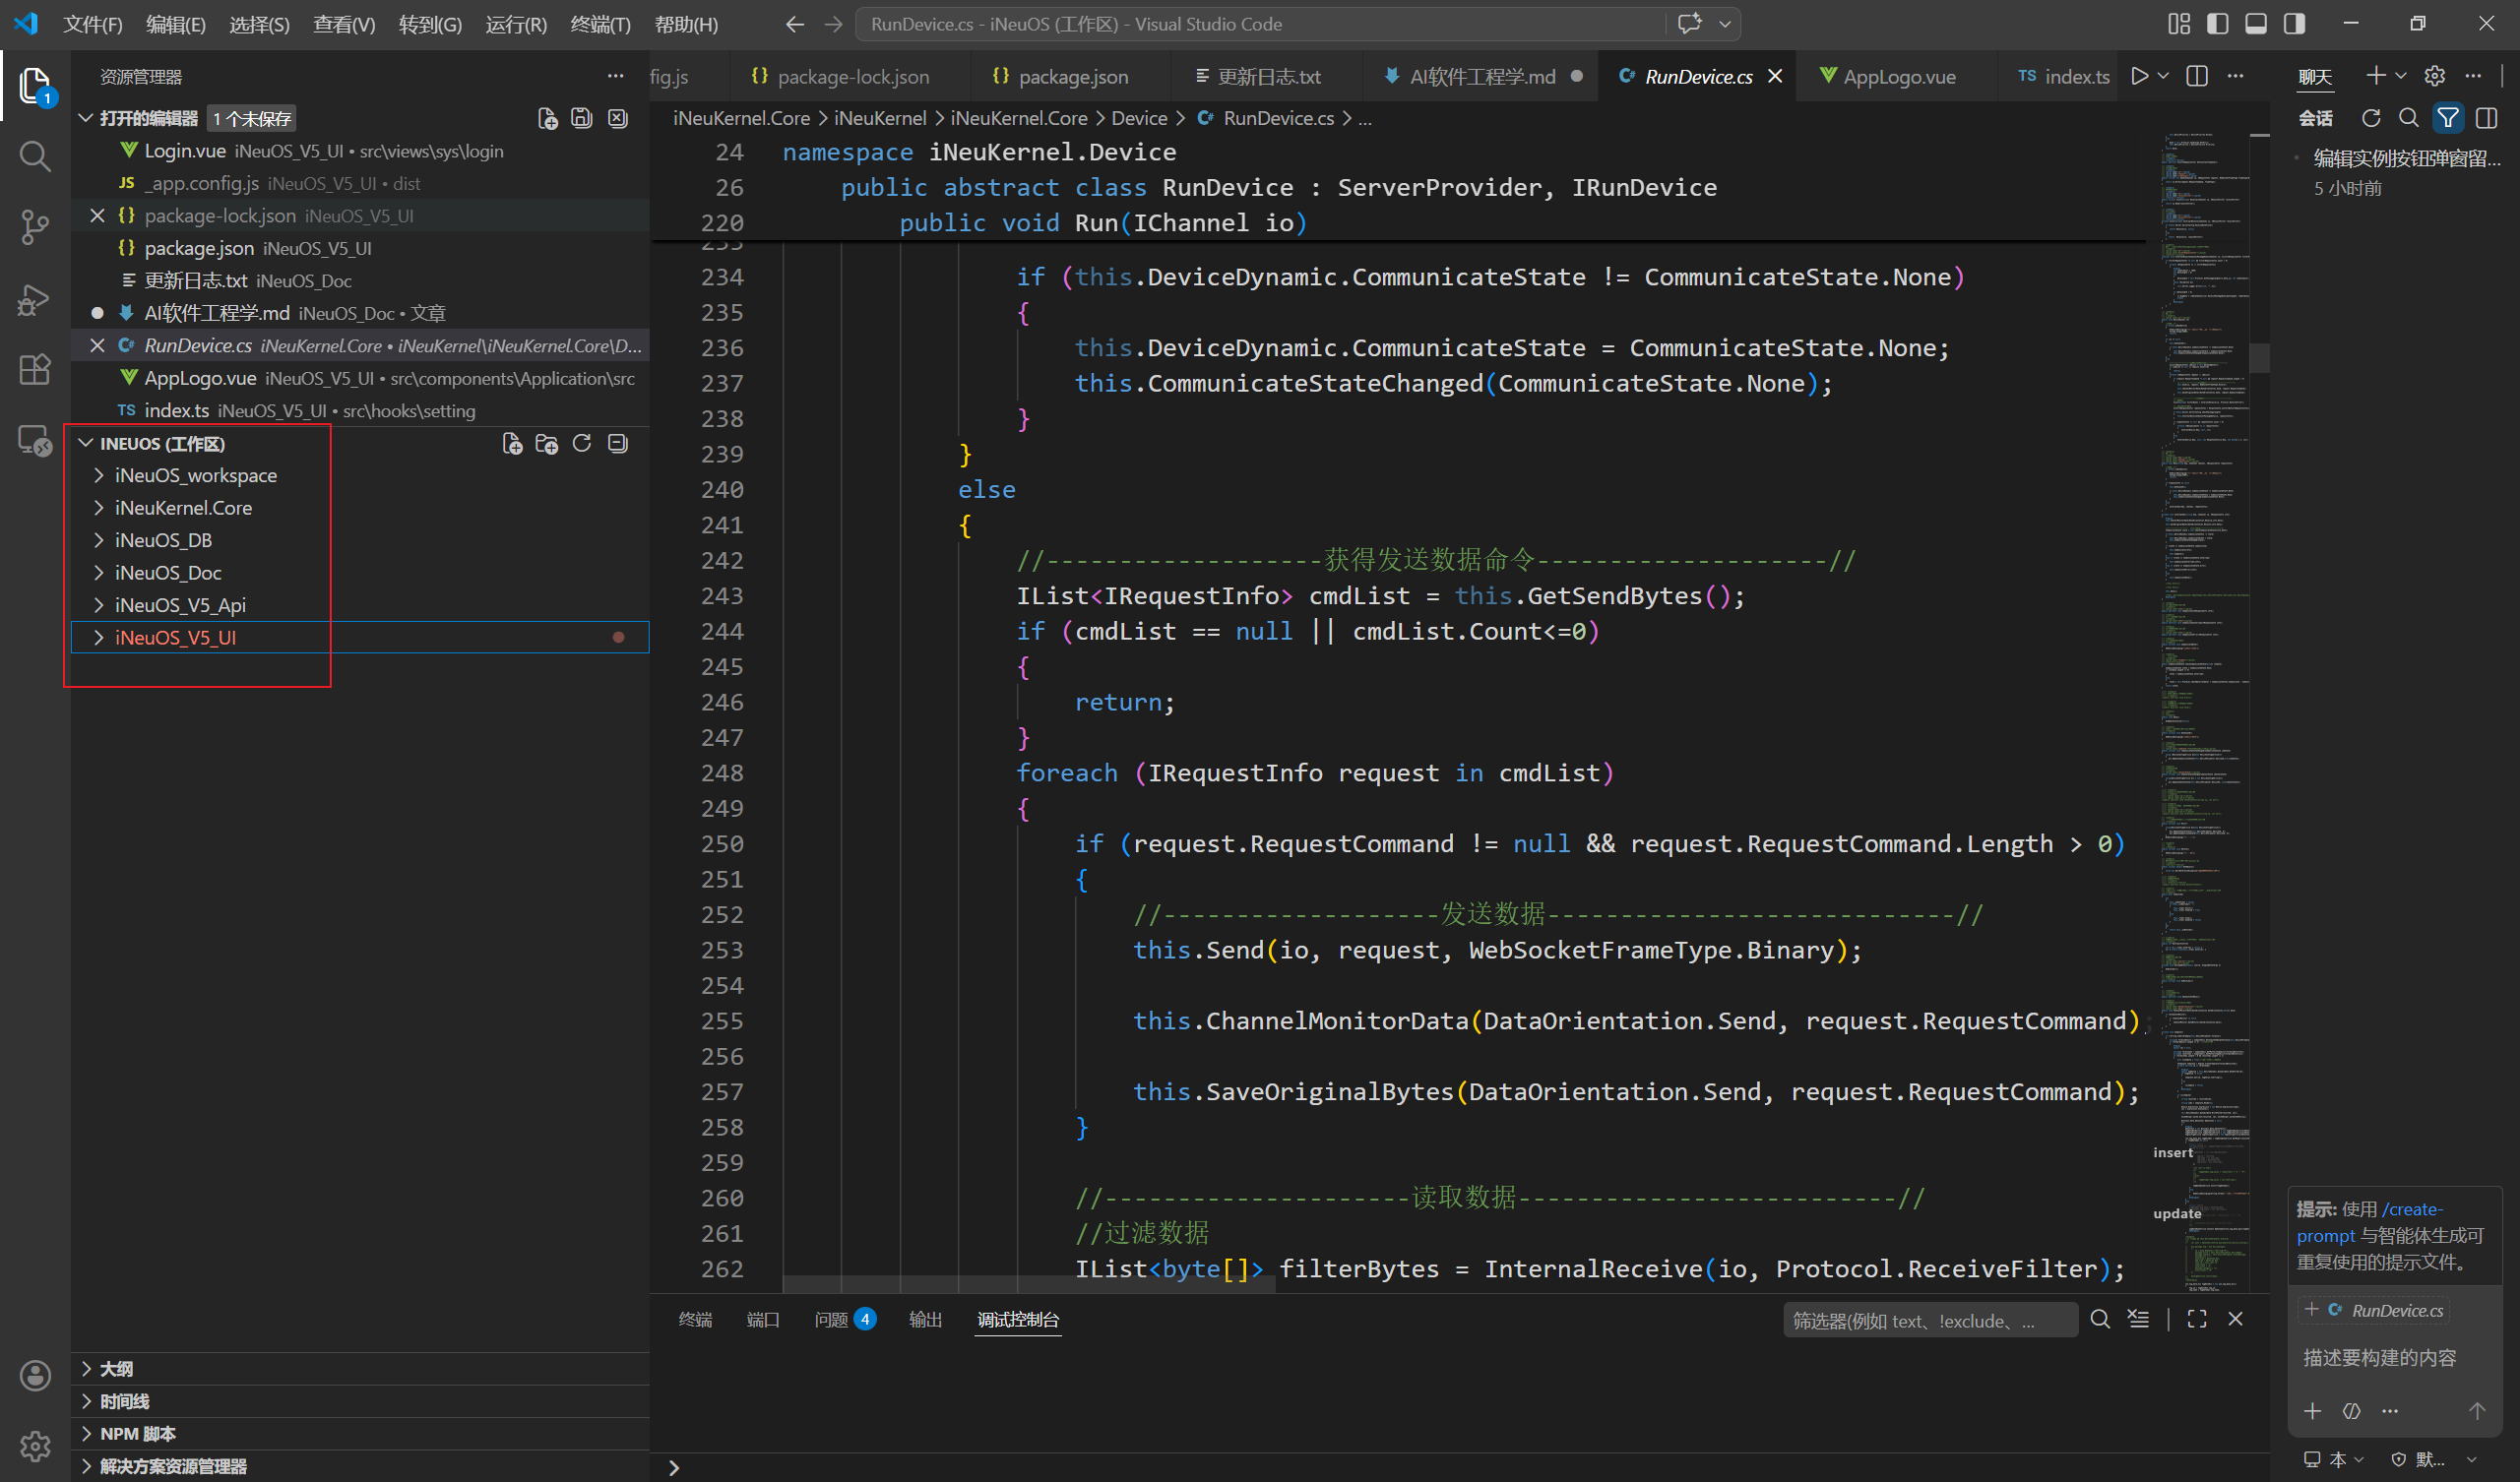Click the /create-prompt link in chat
2520x1482 pixels.
point(2412,1209)
